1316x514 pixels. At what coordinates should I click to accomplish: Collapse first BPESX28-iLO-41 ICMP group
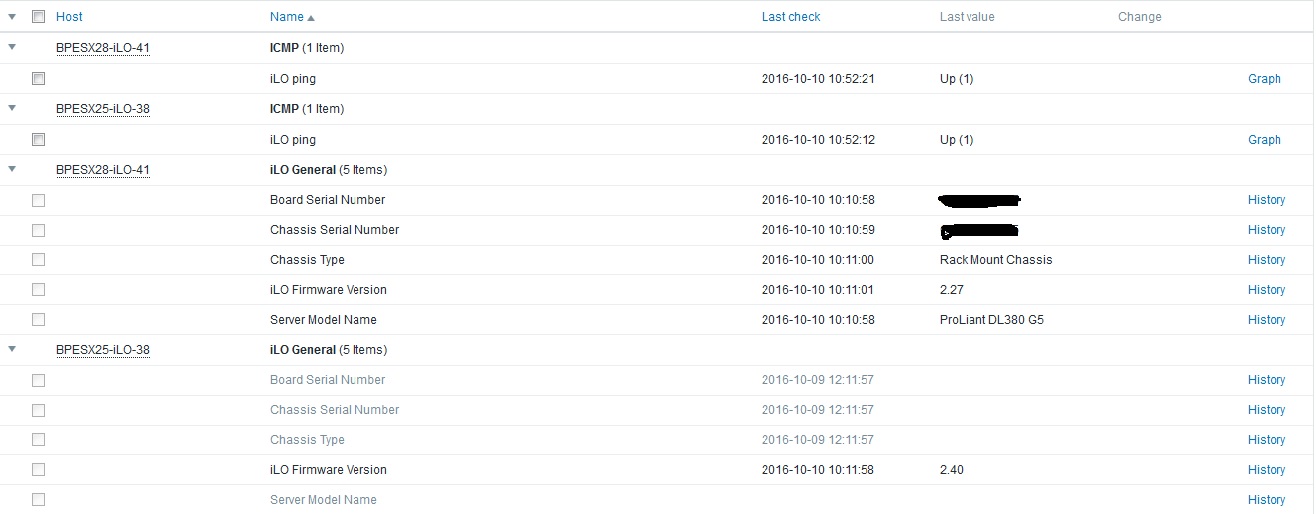click(x=12, y=47)
